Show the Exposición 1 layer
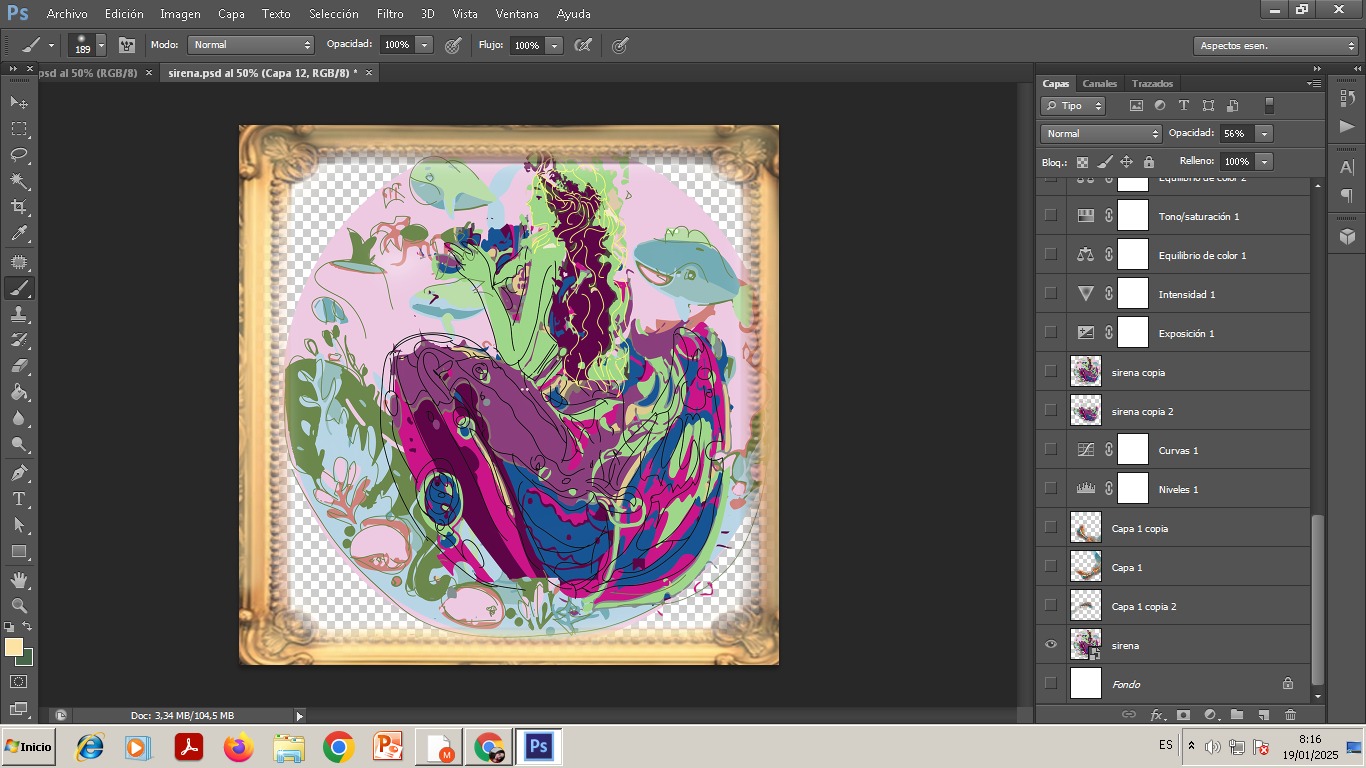This screenshot has height=768, width=1366. click(1050, 333)
